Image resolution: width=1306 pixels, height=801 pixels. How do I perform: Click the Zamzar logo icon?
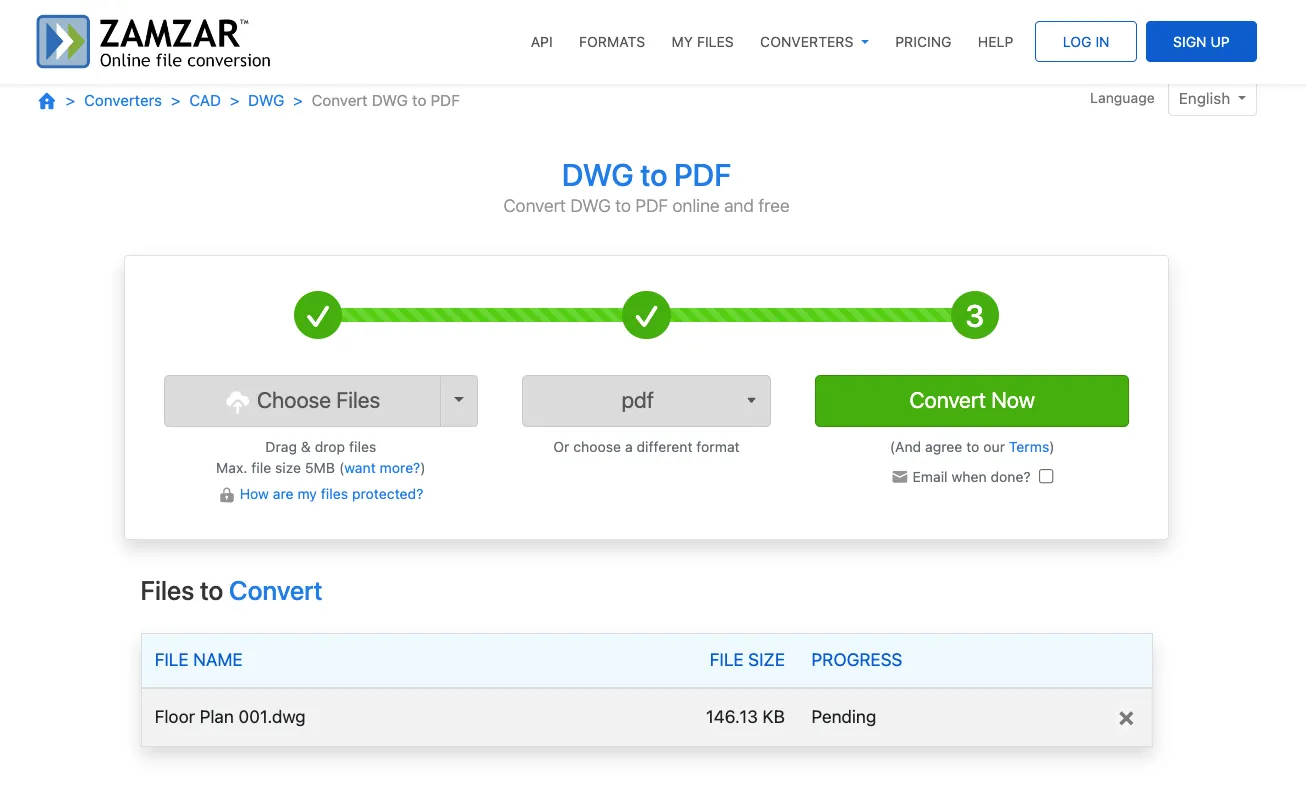tap(63, 42)
